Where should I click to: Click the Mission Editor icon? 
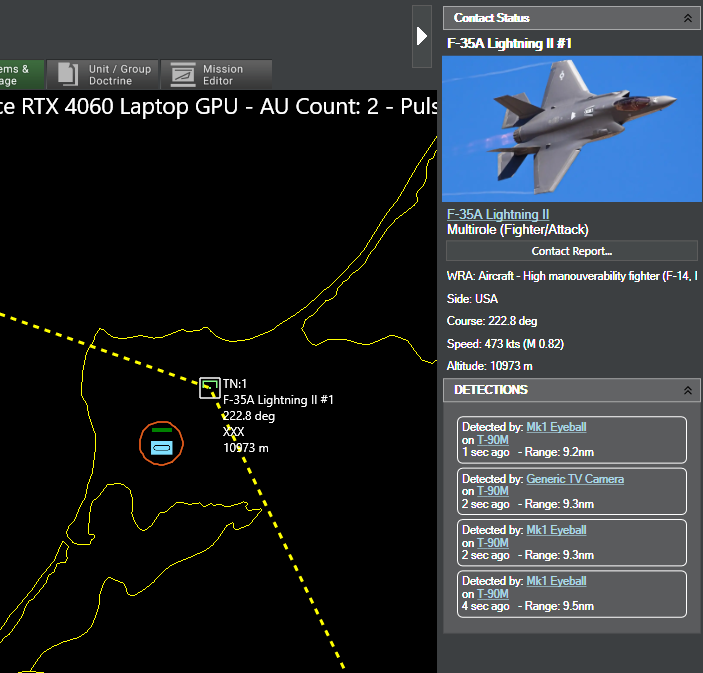coord(182,74)
